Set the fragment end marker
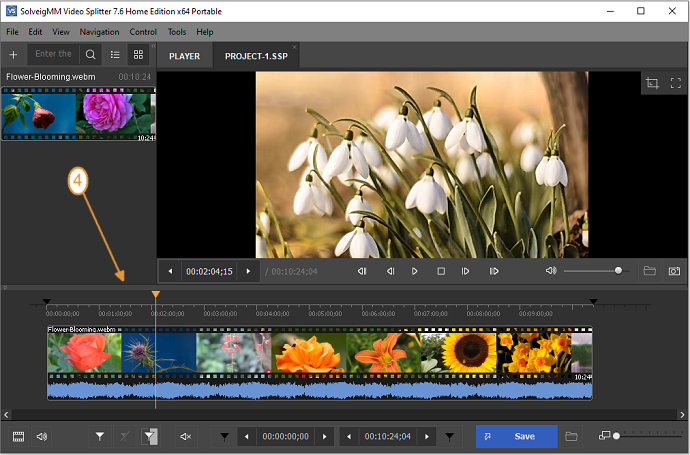 (449, 437)
